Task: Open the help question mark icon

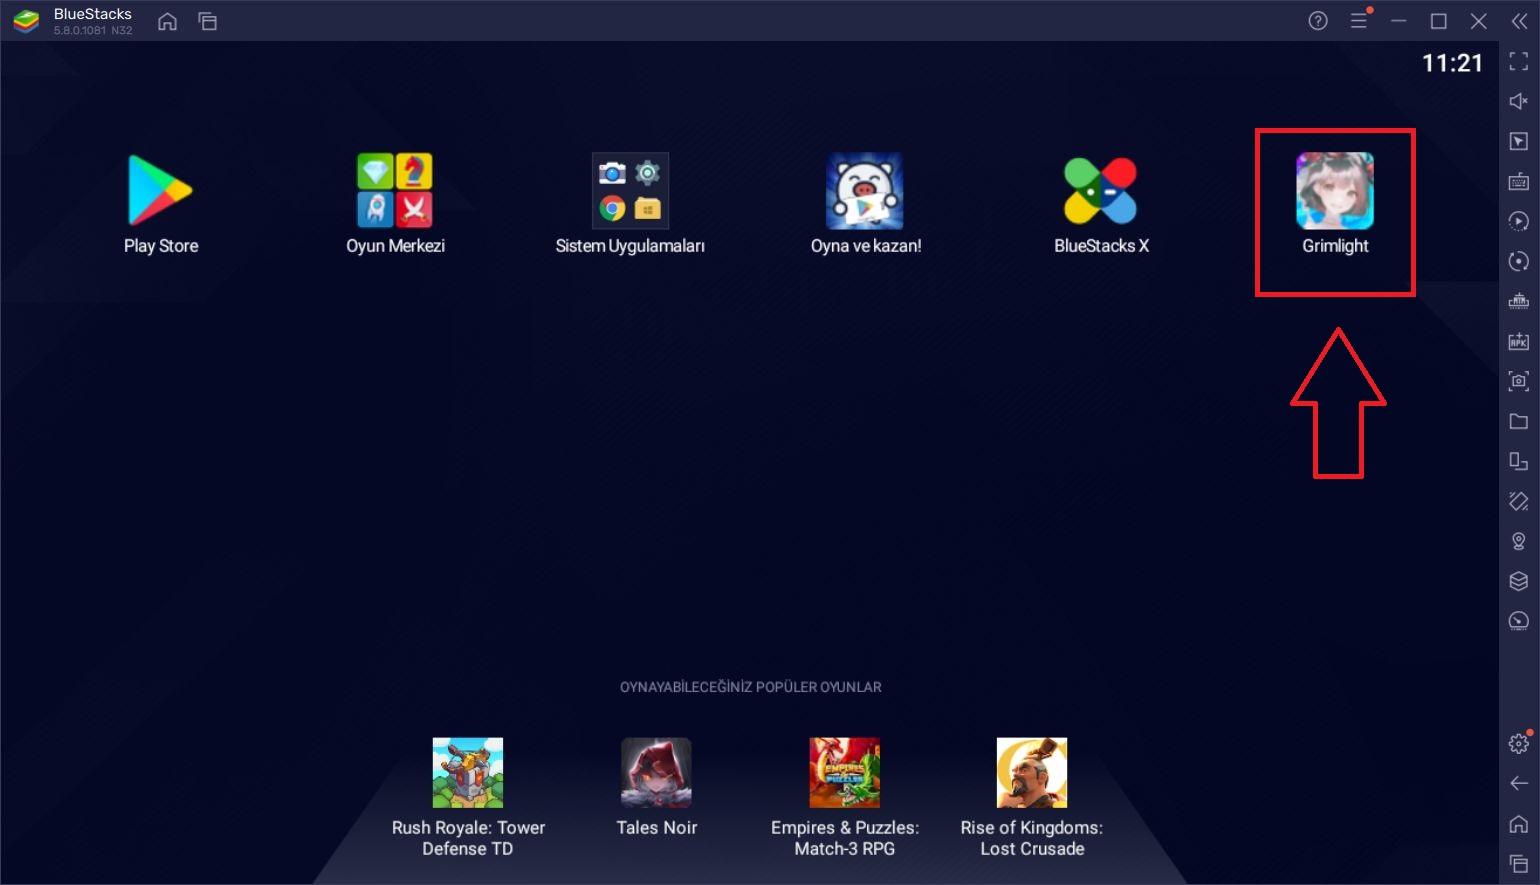Action: pos(1318,21)
